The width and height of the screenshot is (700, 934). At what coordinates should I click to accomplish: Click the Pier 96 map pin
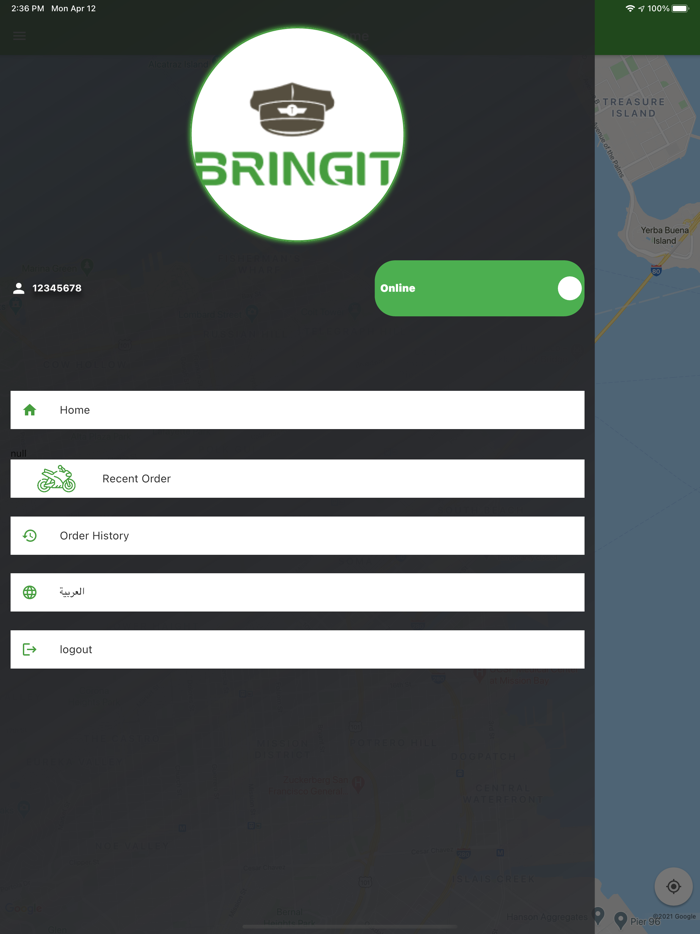tap(620, 920)
